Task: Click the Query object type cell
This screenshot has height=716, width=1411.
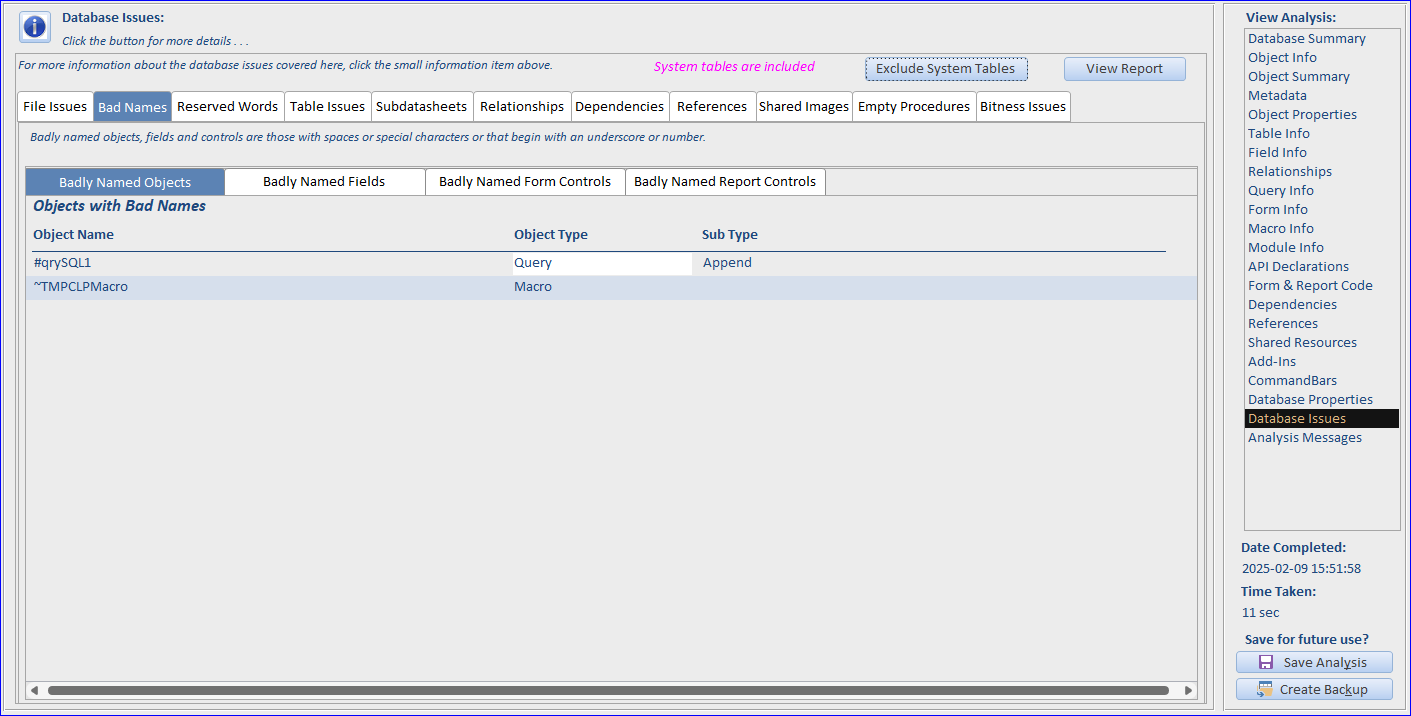Action: [602, 263]
